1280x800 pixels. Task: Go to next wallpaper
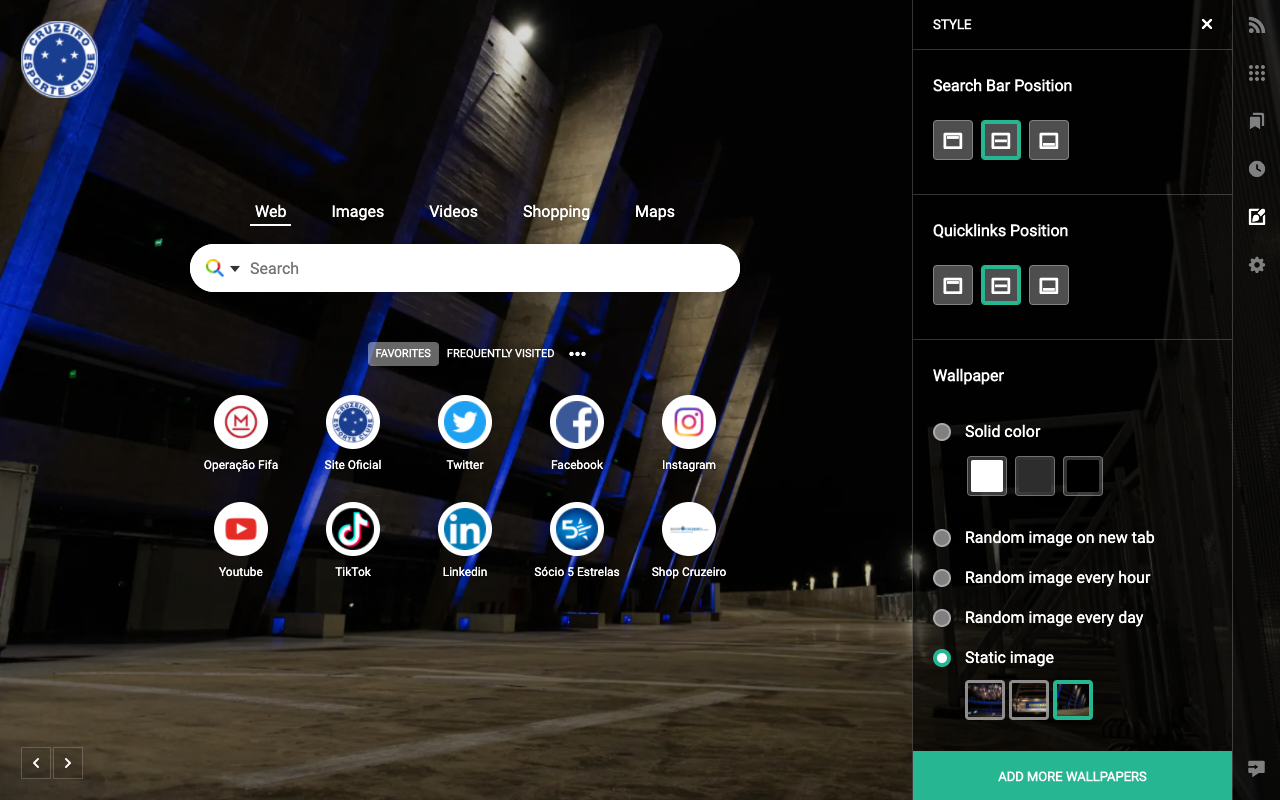coord(68,763)
